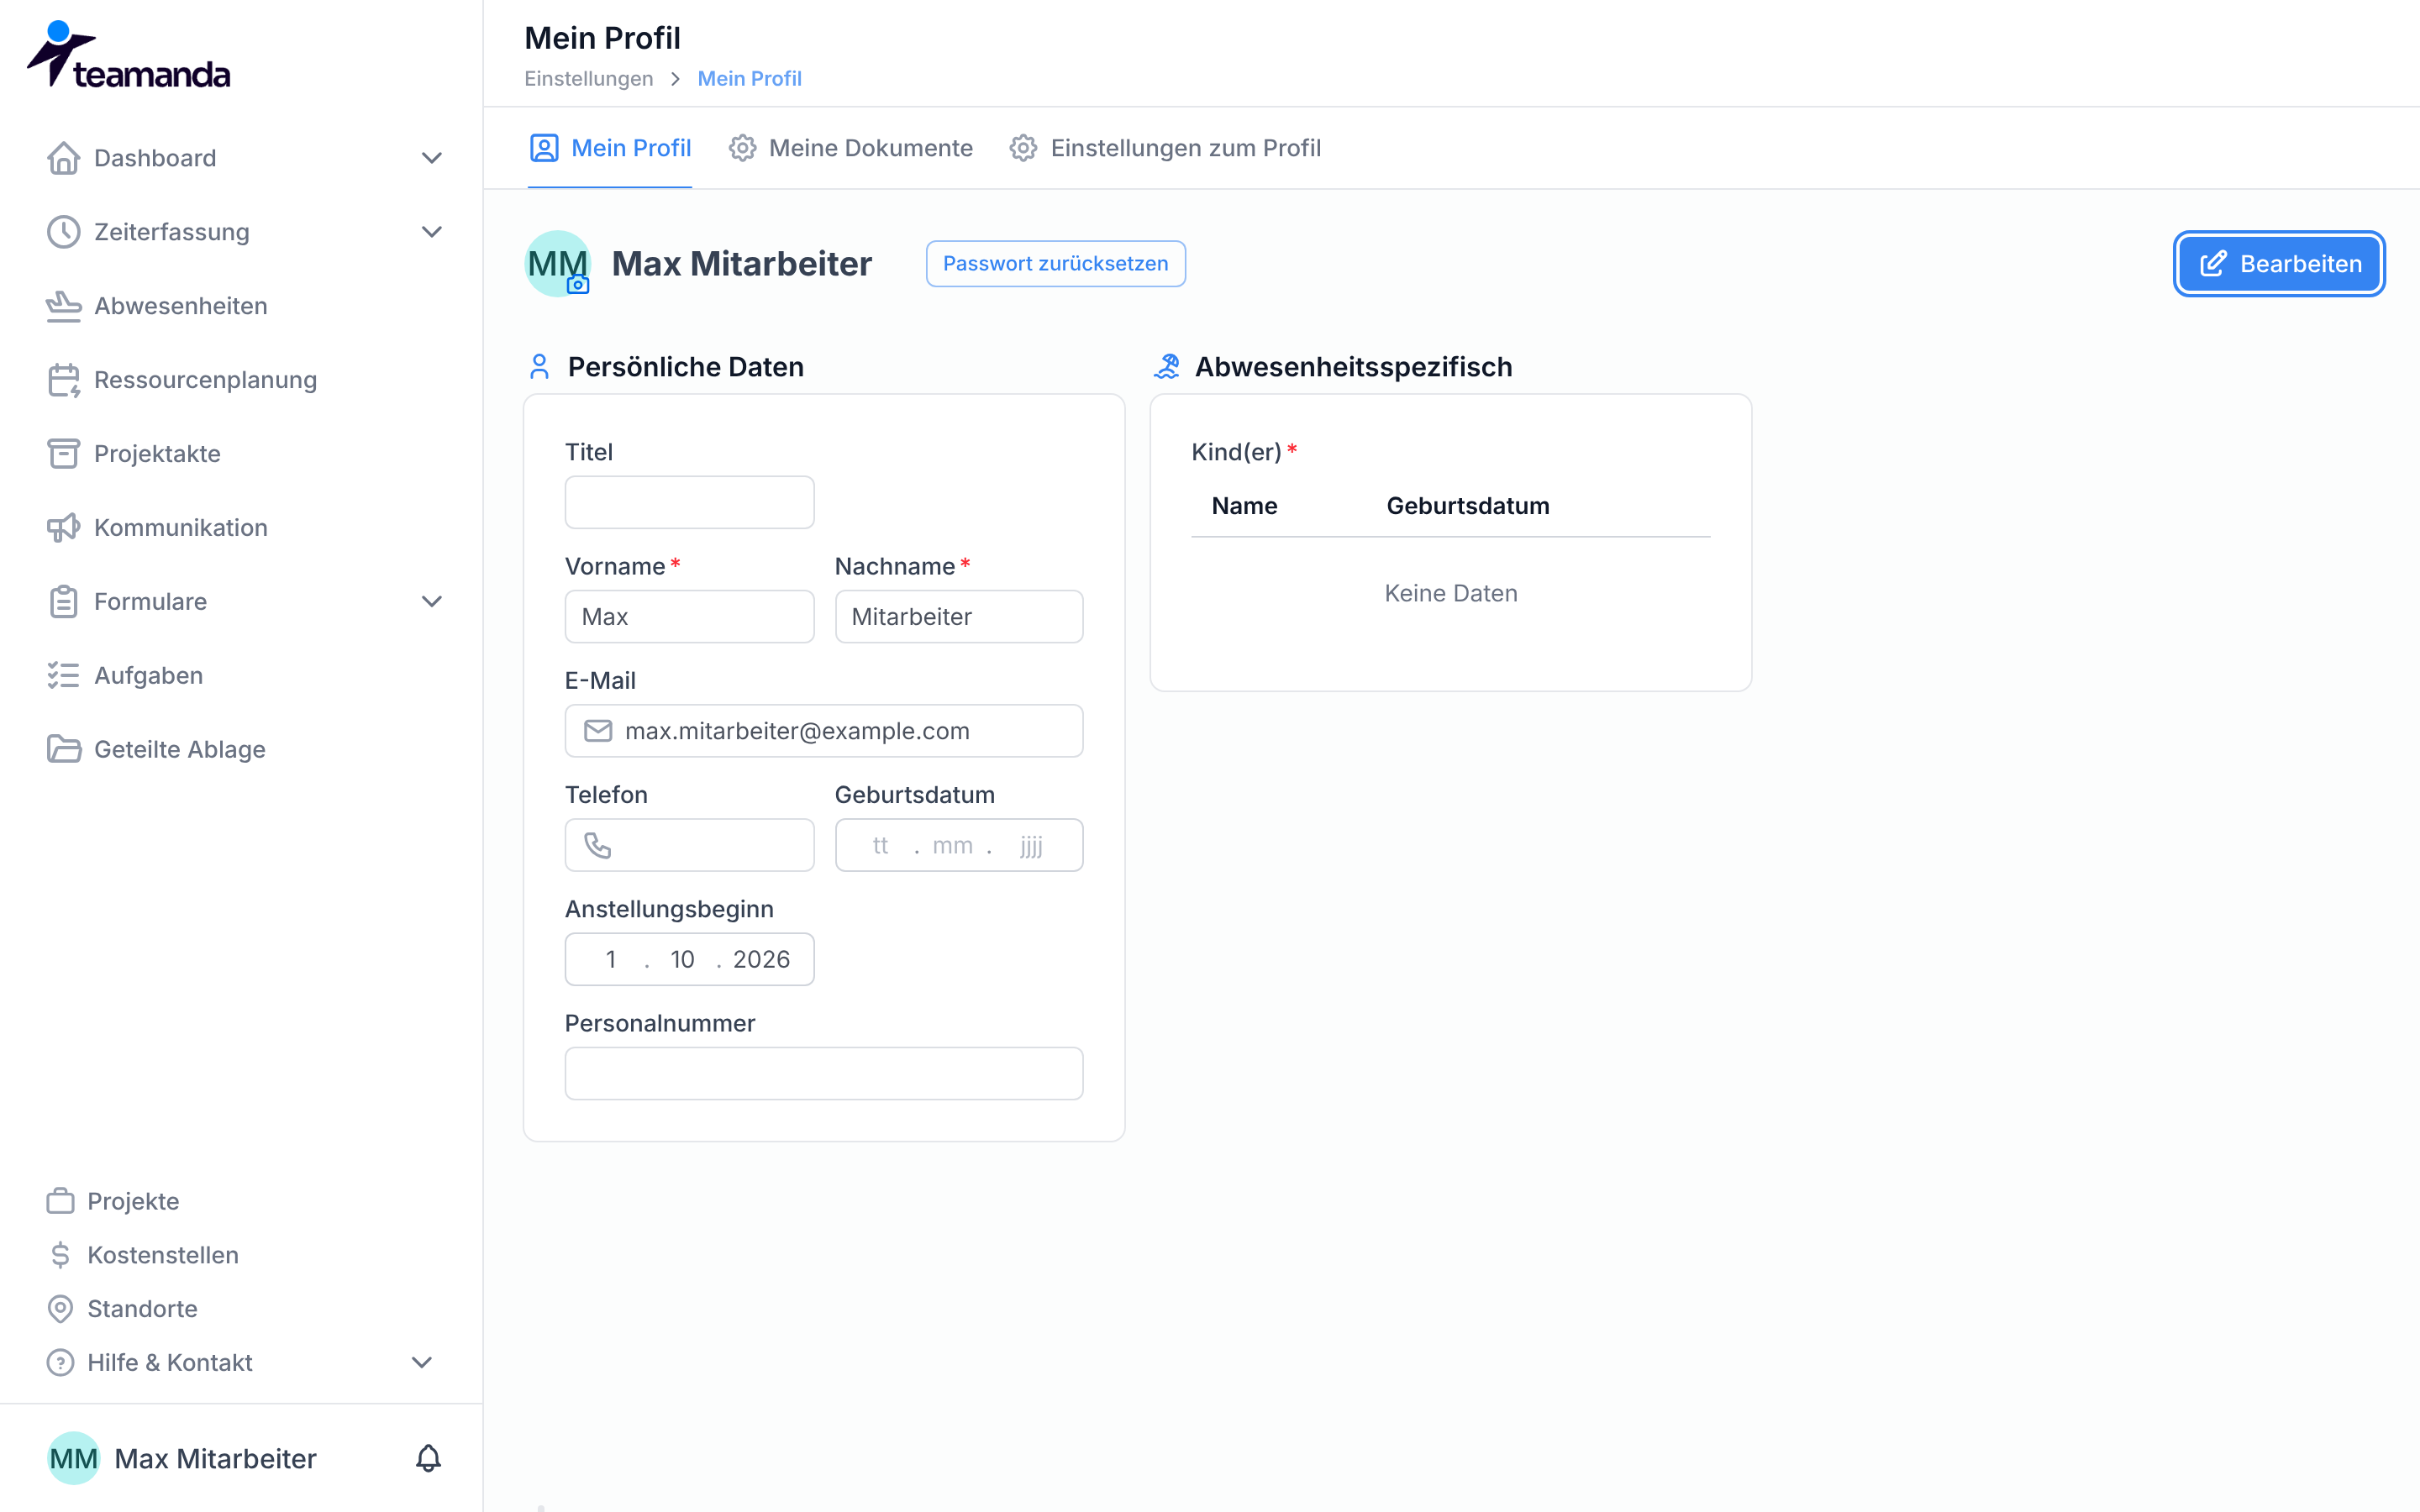Viewport: 2420px width, 1512px height.
Task: Click the 'Abwesenheitsspezifisch' section heading
Action: pyautogui.click(x=1353, y=367)
